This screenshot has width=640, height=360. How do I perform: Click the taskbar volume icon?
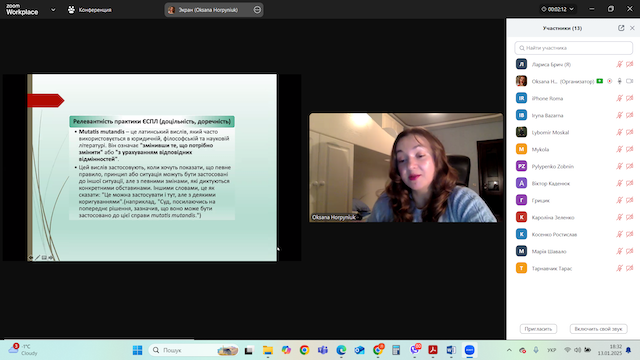(577, 350)
